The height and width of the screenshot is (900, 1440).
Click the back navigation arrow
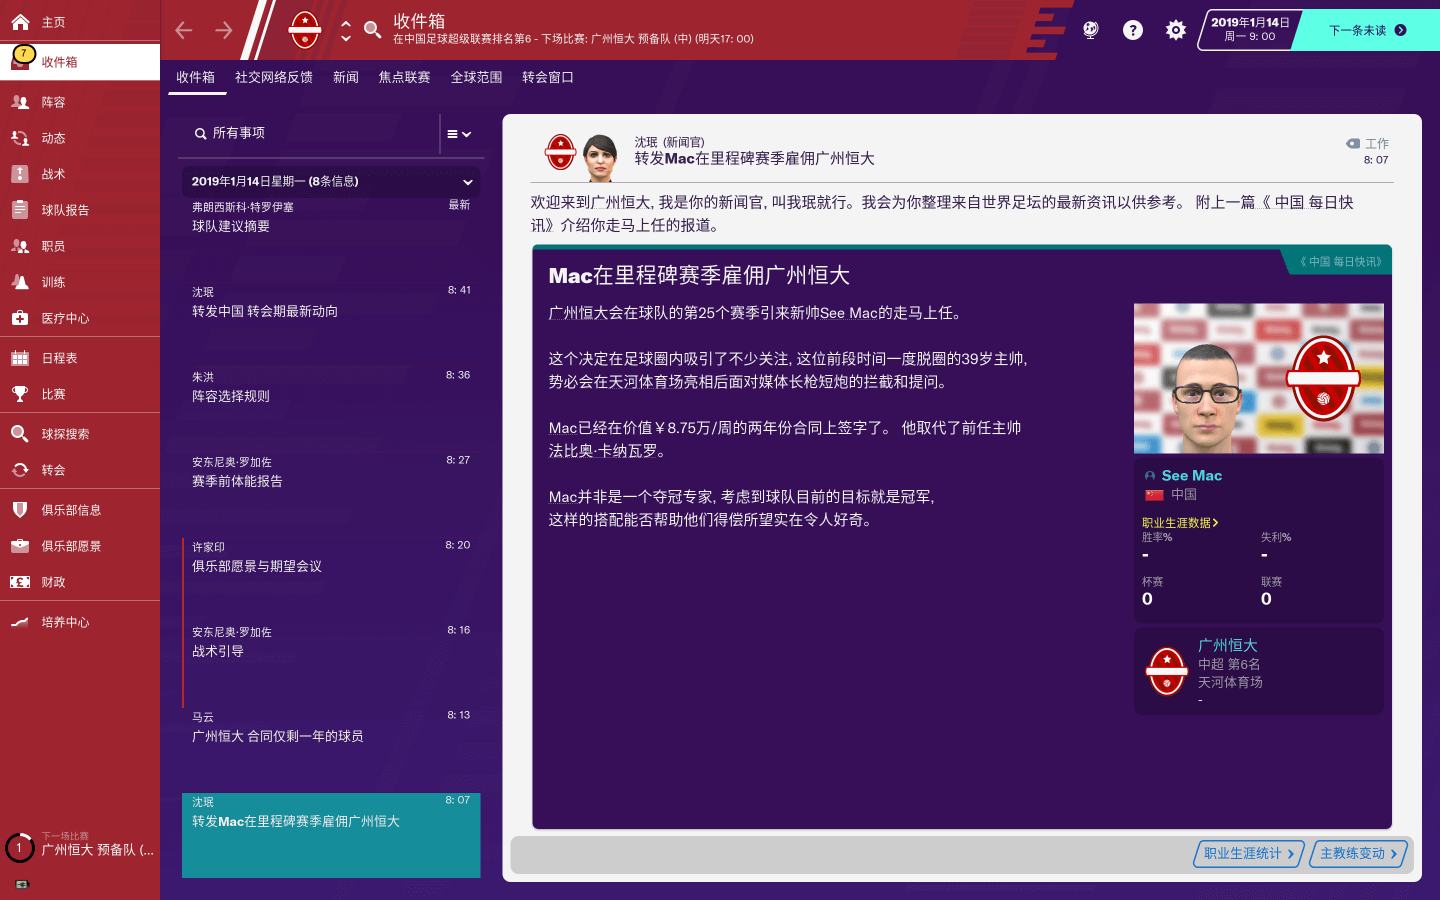coord(184,30)
